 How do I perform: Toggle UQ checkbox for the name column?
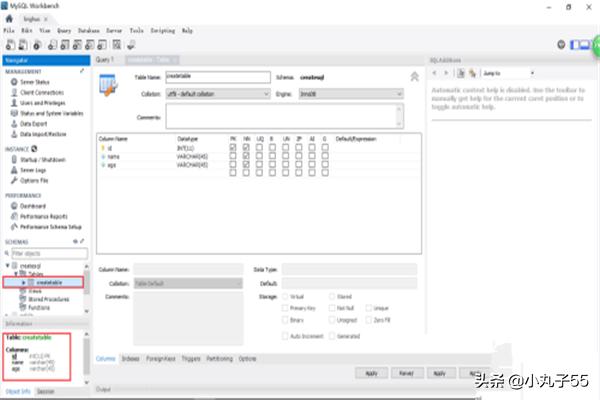(x=259, y=156)
